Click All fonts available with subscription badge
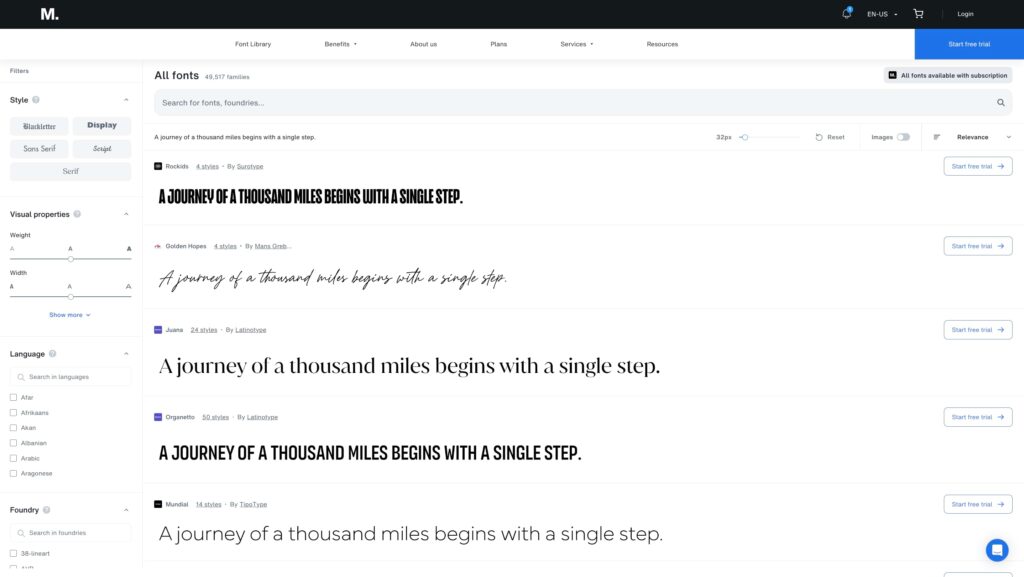1024x577 pixels. 948,75
